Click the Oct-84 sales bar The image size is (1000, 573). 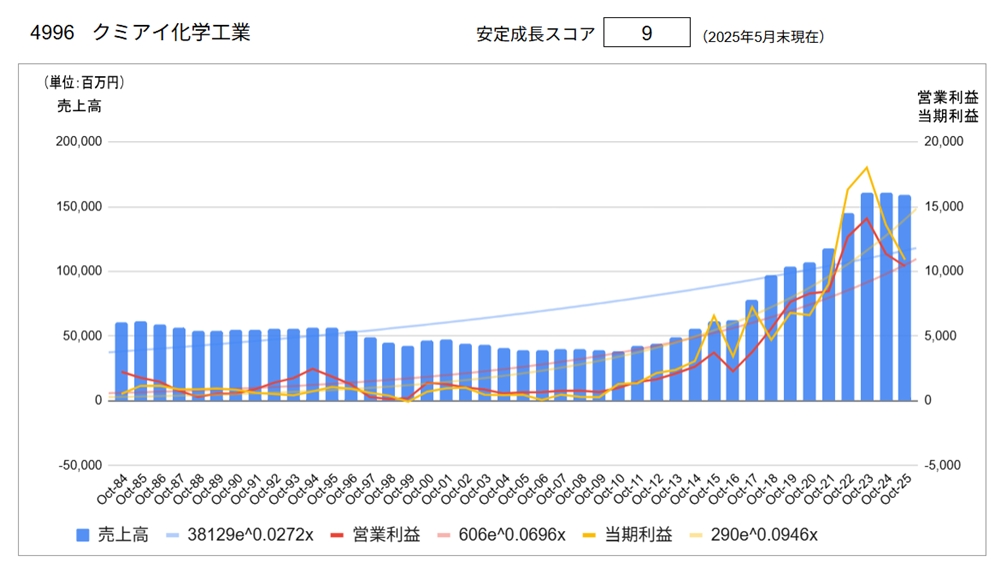(x=121, y=362)
